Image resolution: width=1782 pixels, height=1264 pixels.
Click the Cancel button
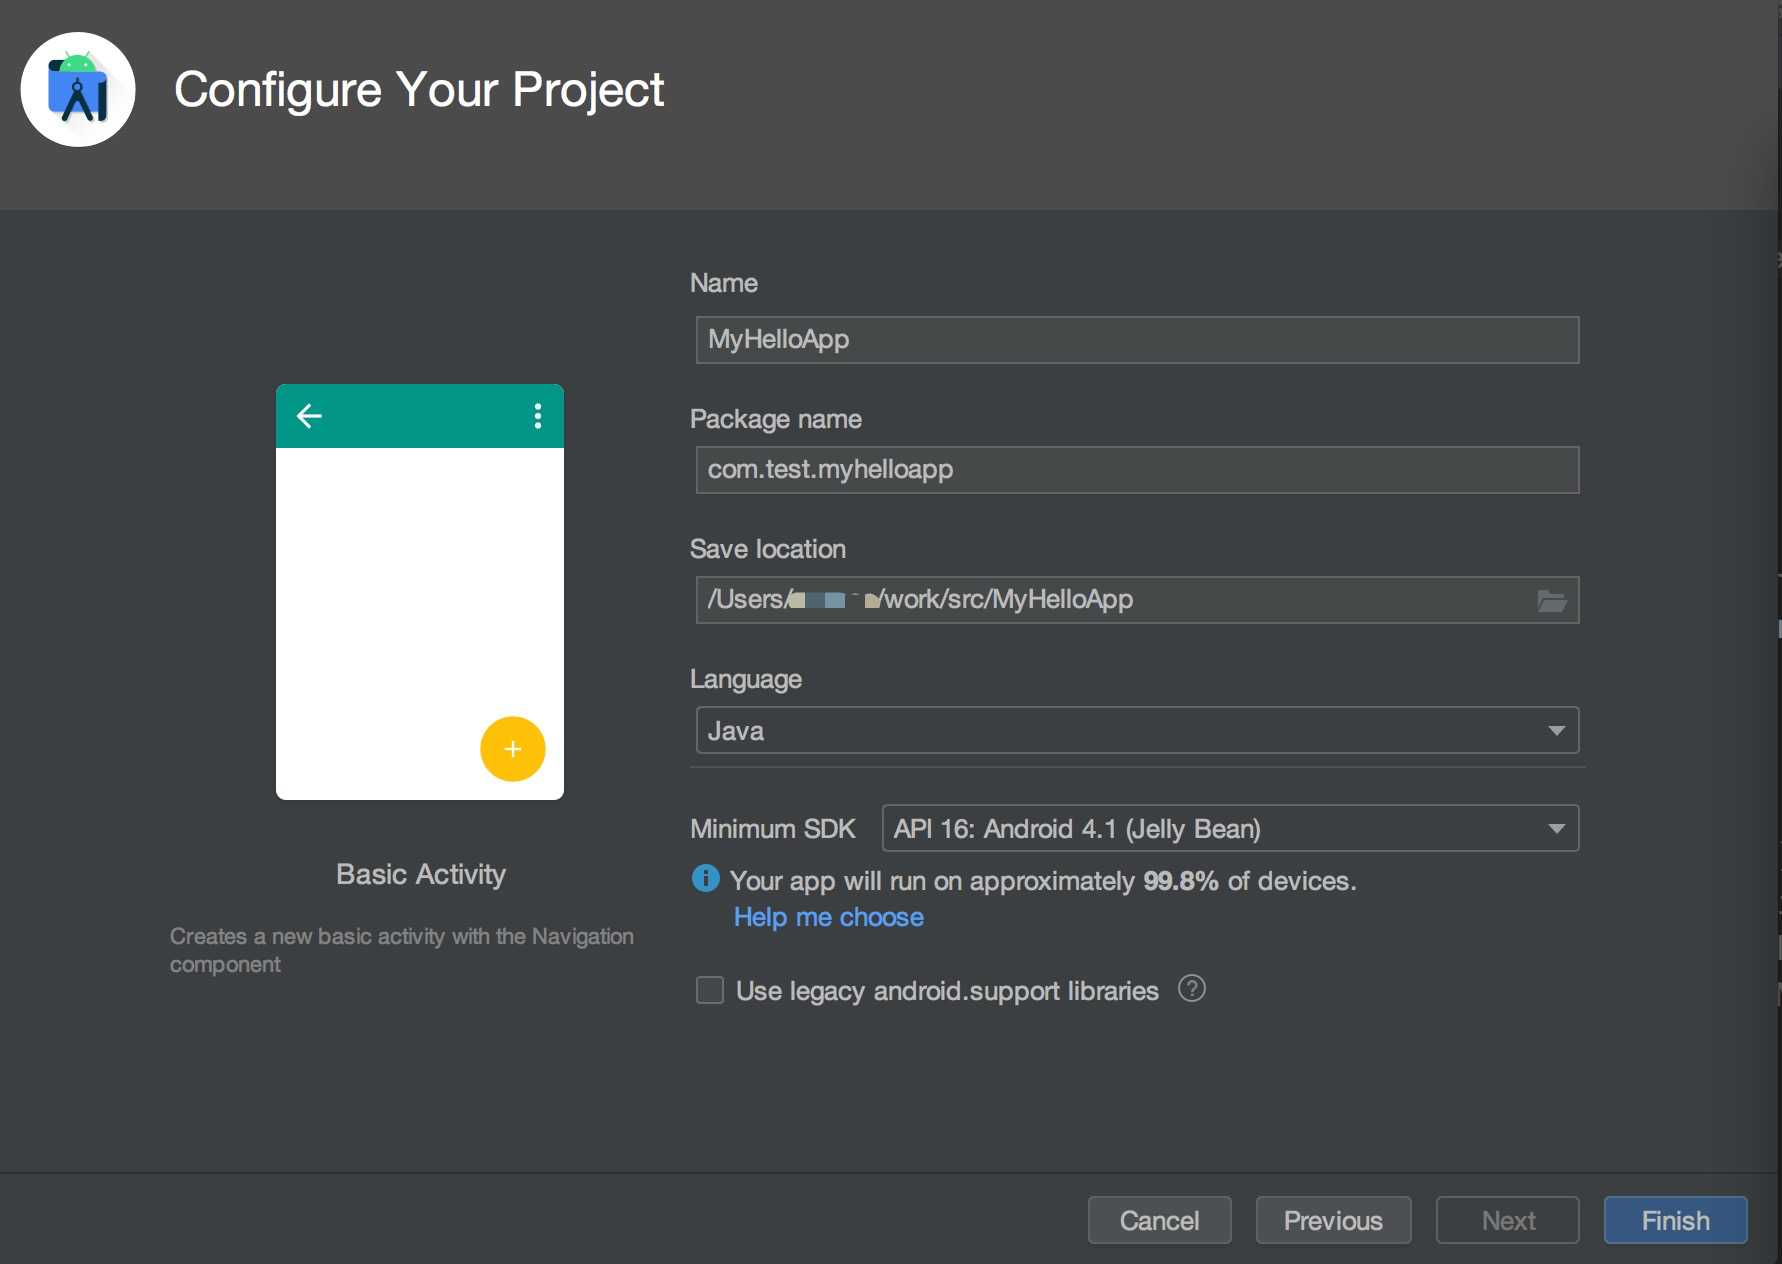pos(1159,1220)
